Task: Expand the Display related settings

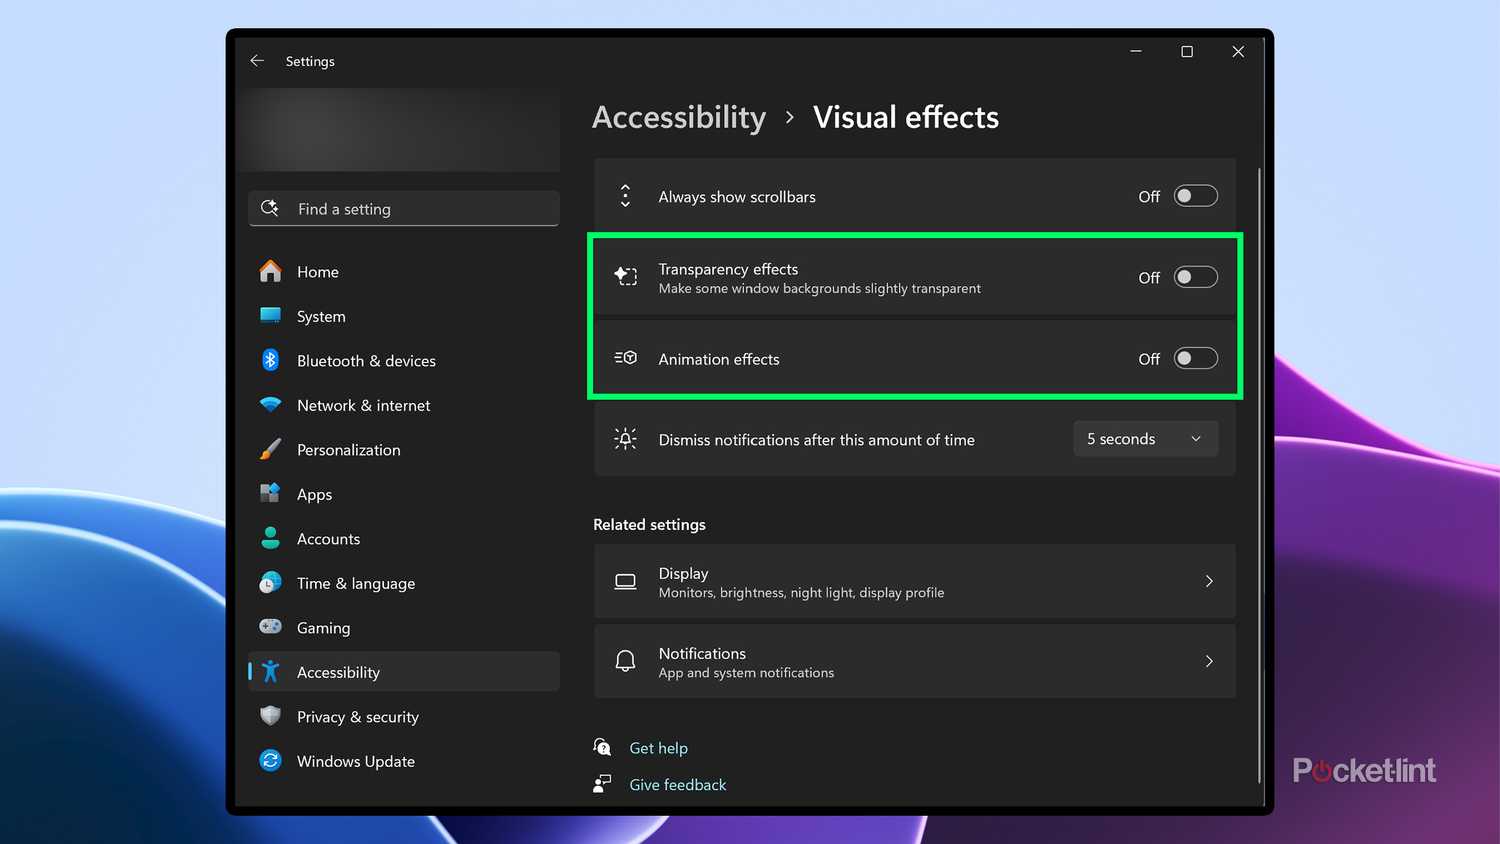Action: [x=1209, y=581]
